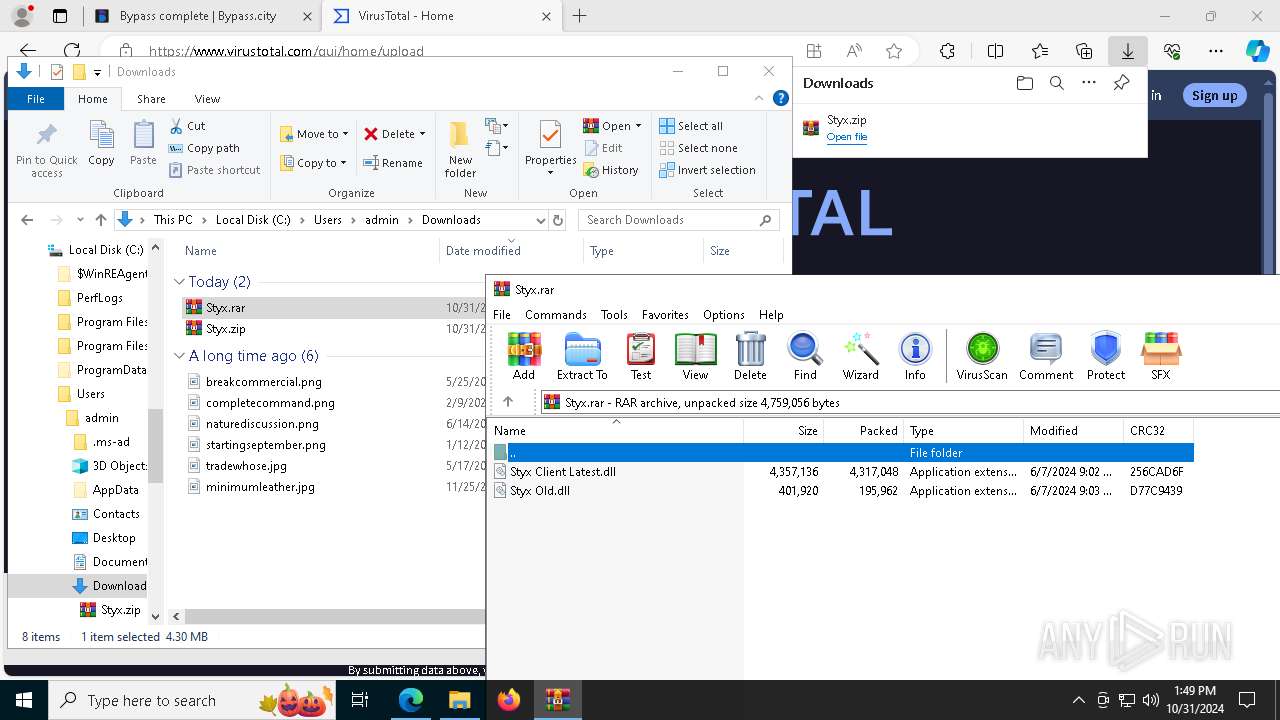Viewport: 1280px width, 720px height.
Task: Start VirusScan on the archive
Action: [982, 357]
